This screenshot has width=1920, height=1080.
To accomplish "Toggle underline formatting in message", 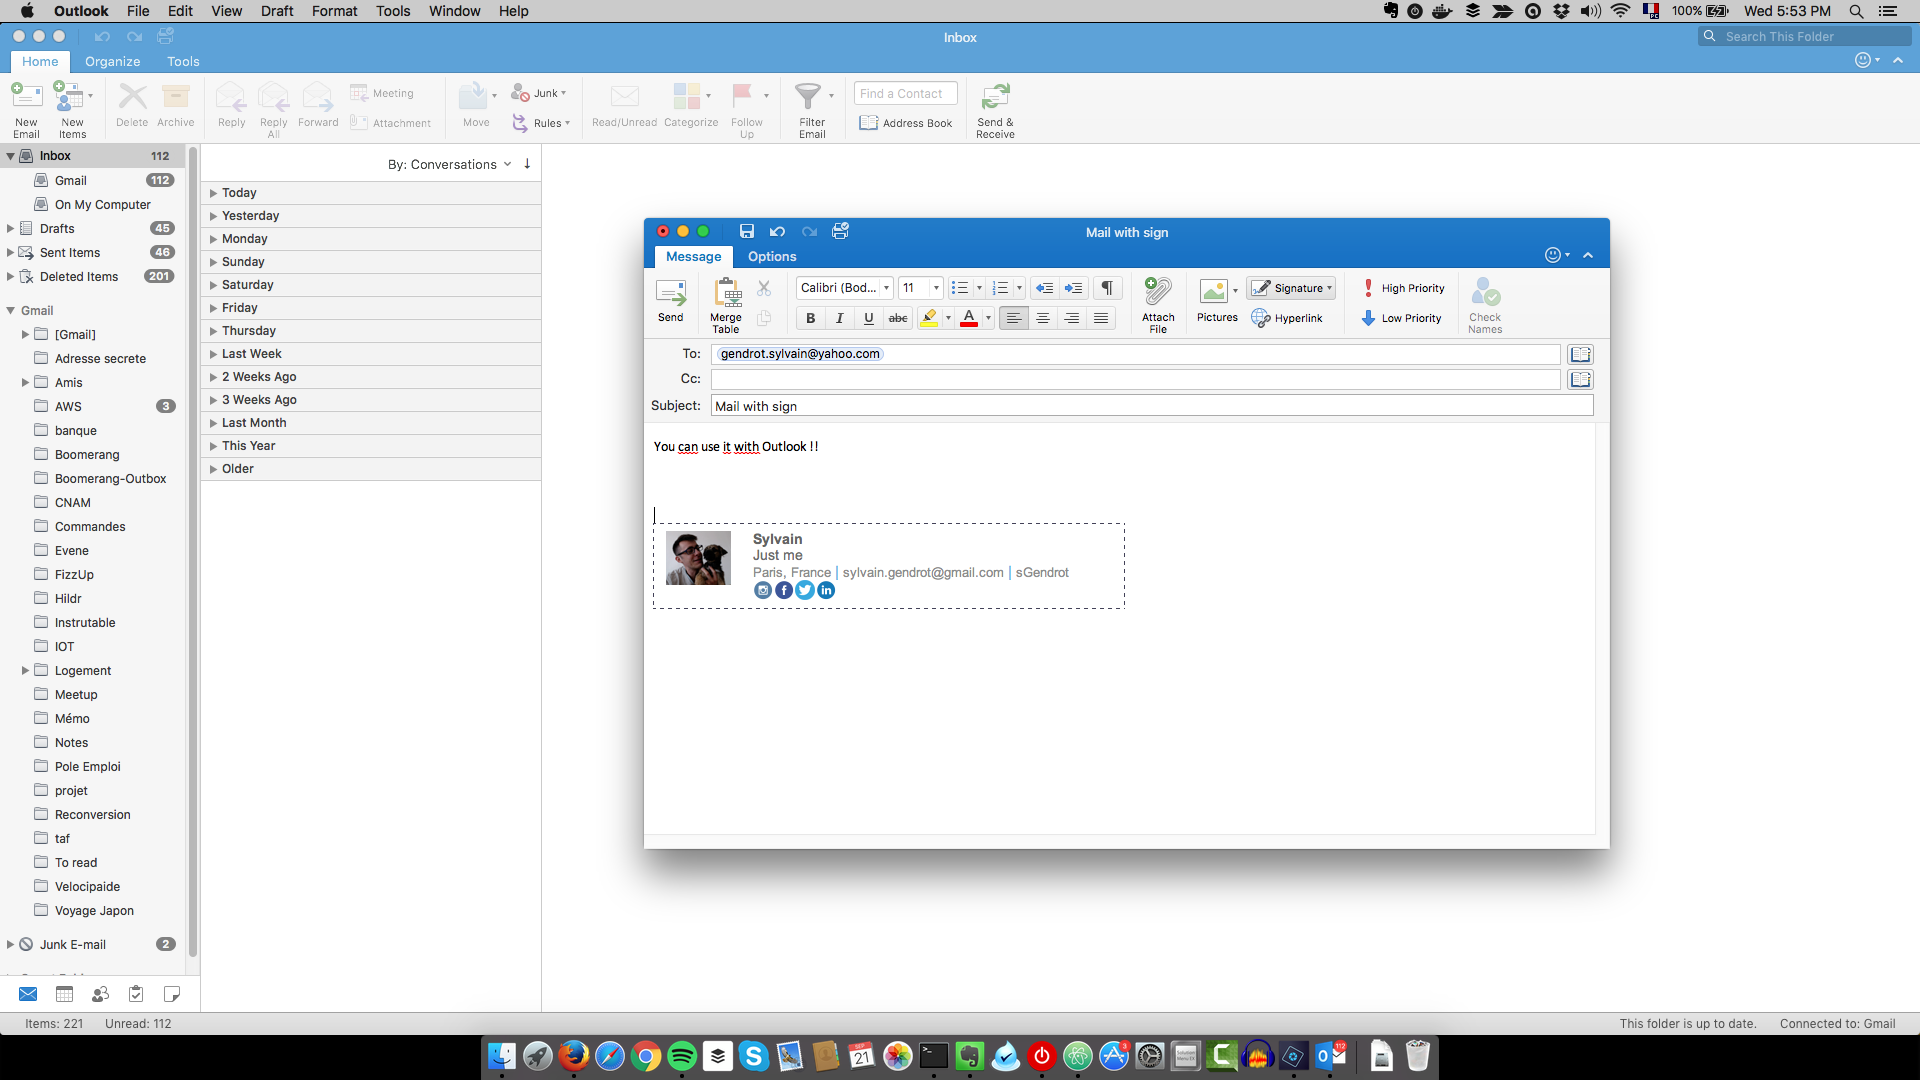I will point(868,318).
